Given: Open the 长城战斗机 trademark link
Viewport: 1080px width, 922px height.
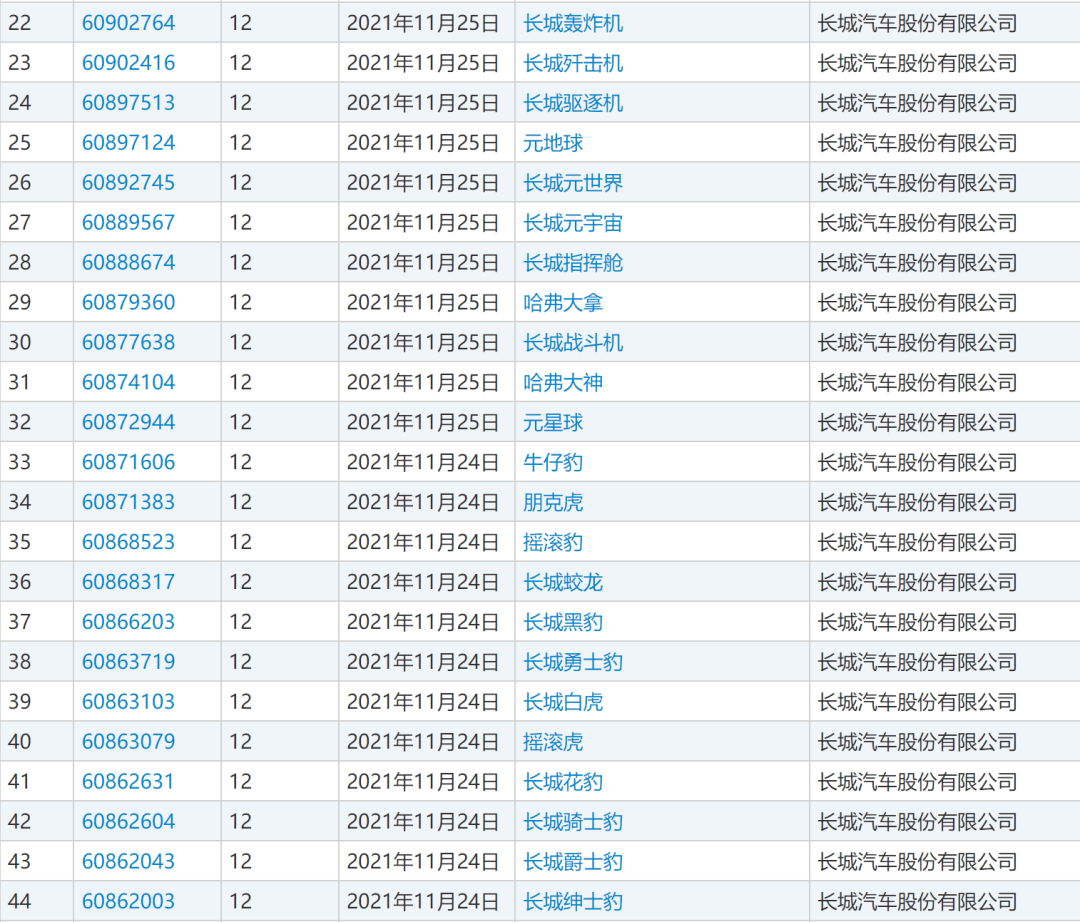Looking at the screenshot, I should (573, 342).
